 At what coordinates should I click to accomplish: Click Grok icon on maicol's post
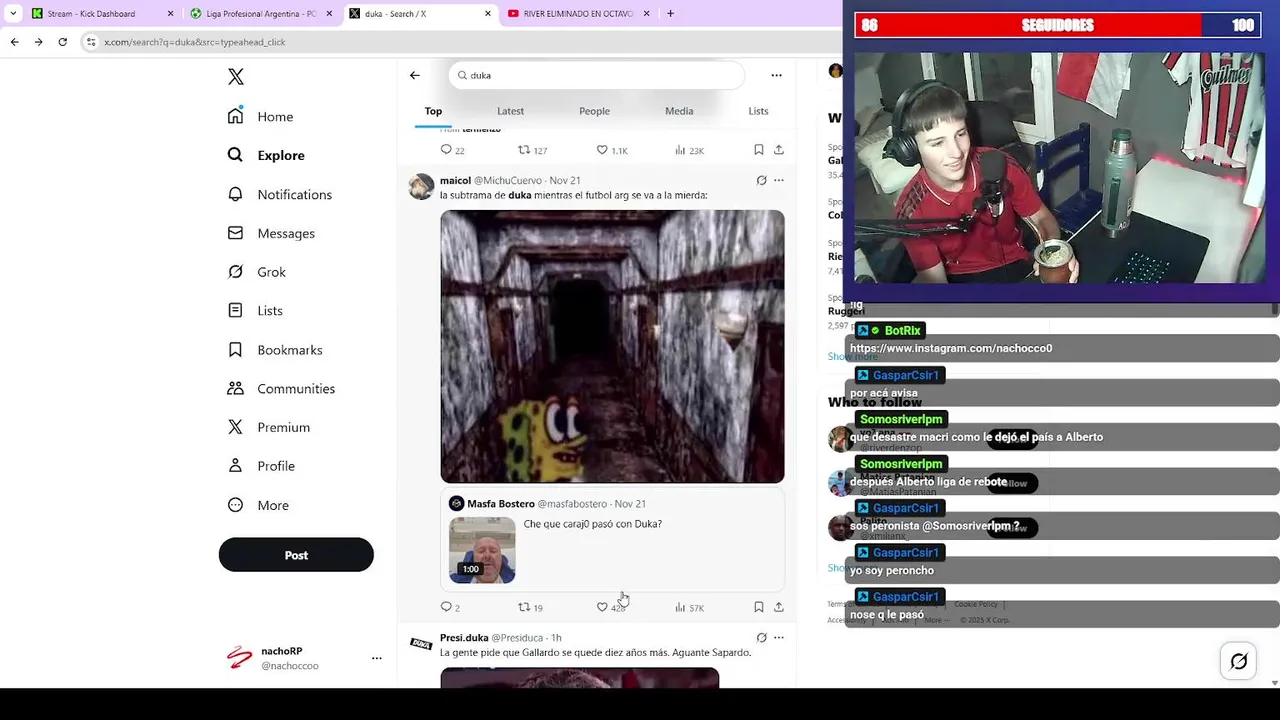click(x=761, y=180)
